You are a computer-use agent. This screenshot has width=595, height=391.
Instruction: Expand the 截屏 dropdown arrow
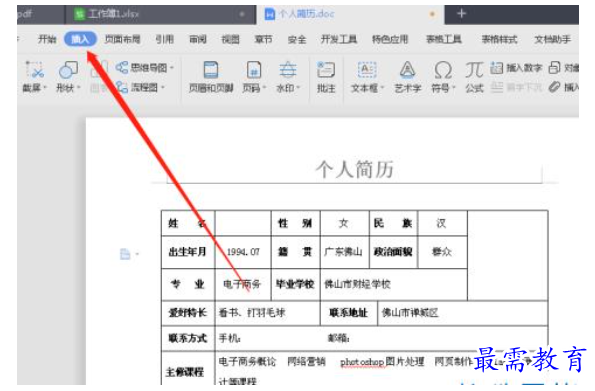coord(45,88)
